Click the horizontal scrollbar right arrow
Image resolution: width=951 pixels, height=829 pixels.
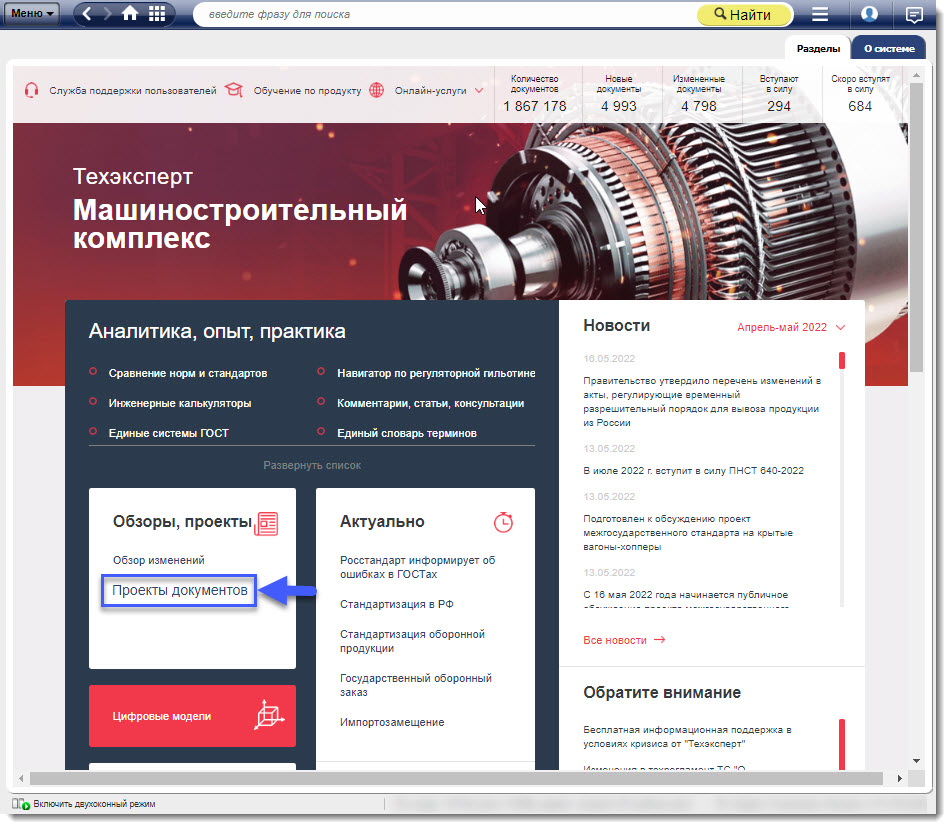899,778
